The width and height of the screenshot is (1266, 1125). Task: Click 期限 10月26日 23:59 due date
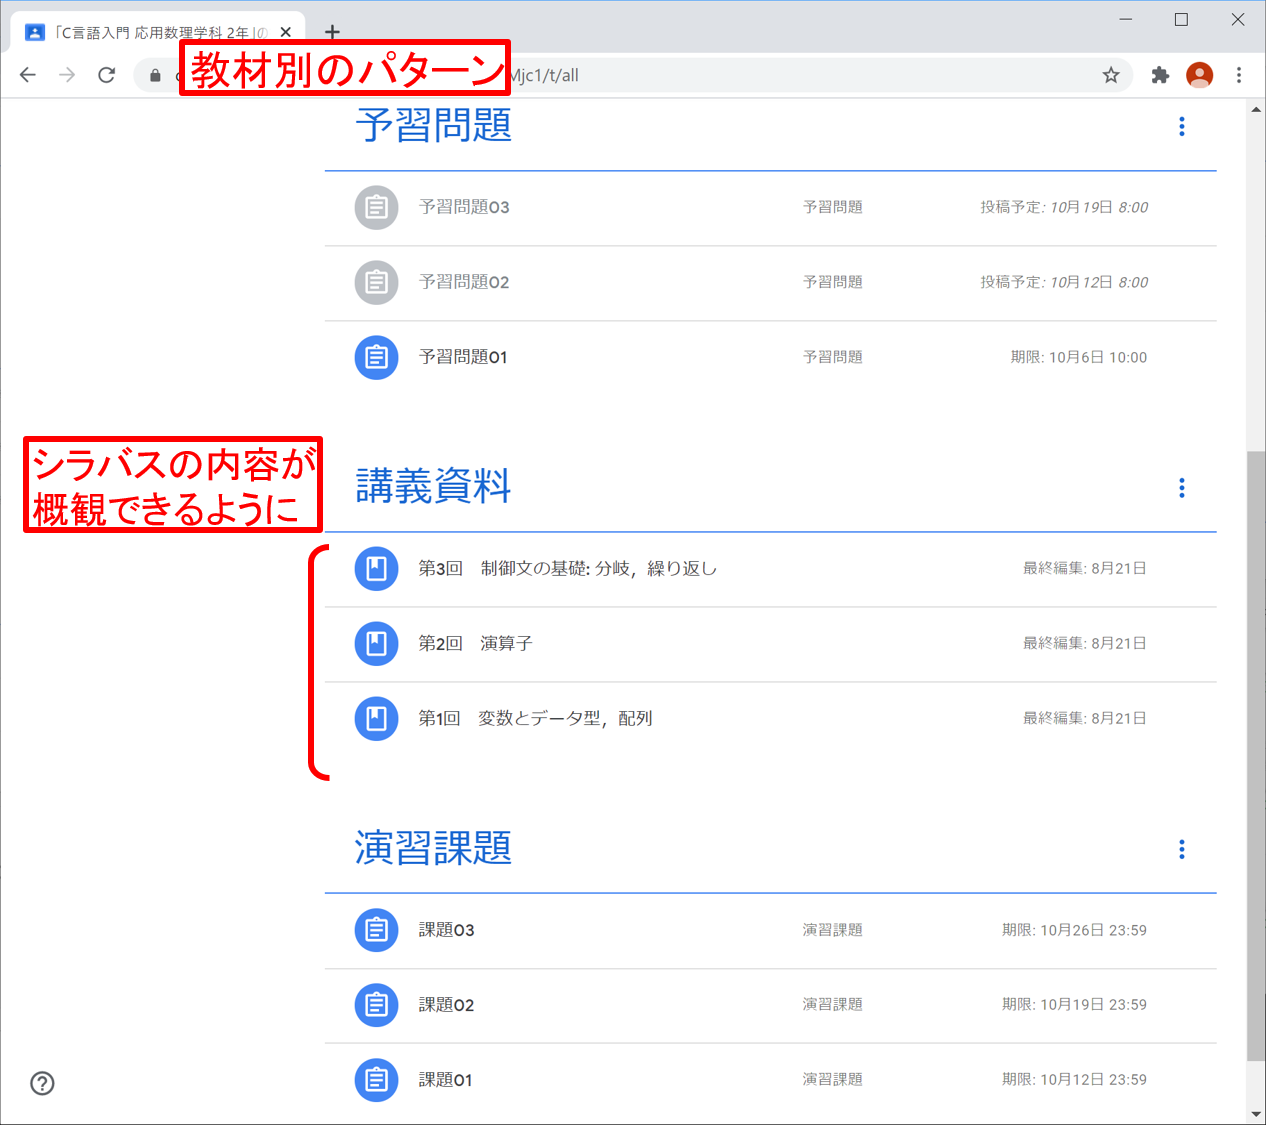[1074, 930]
